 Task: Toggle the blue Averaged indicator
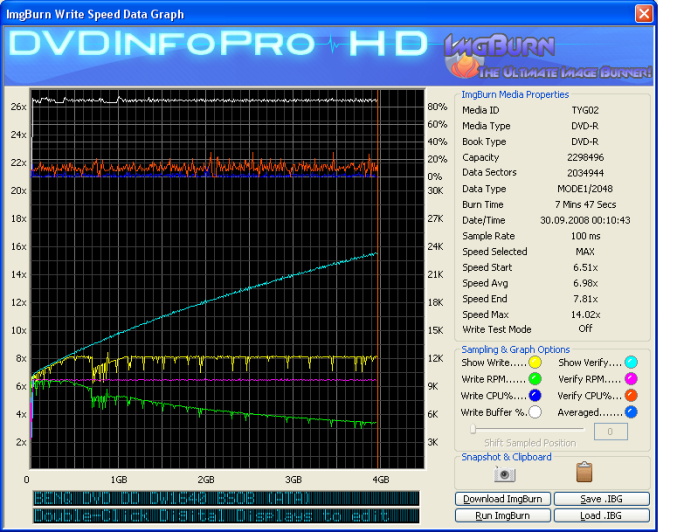pos(631,411)
